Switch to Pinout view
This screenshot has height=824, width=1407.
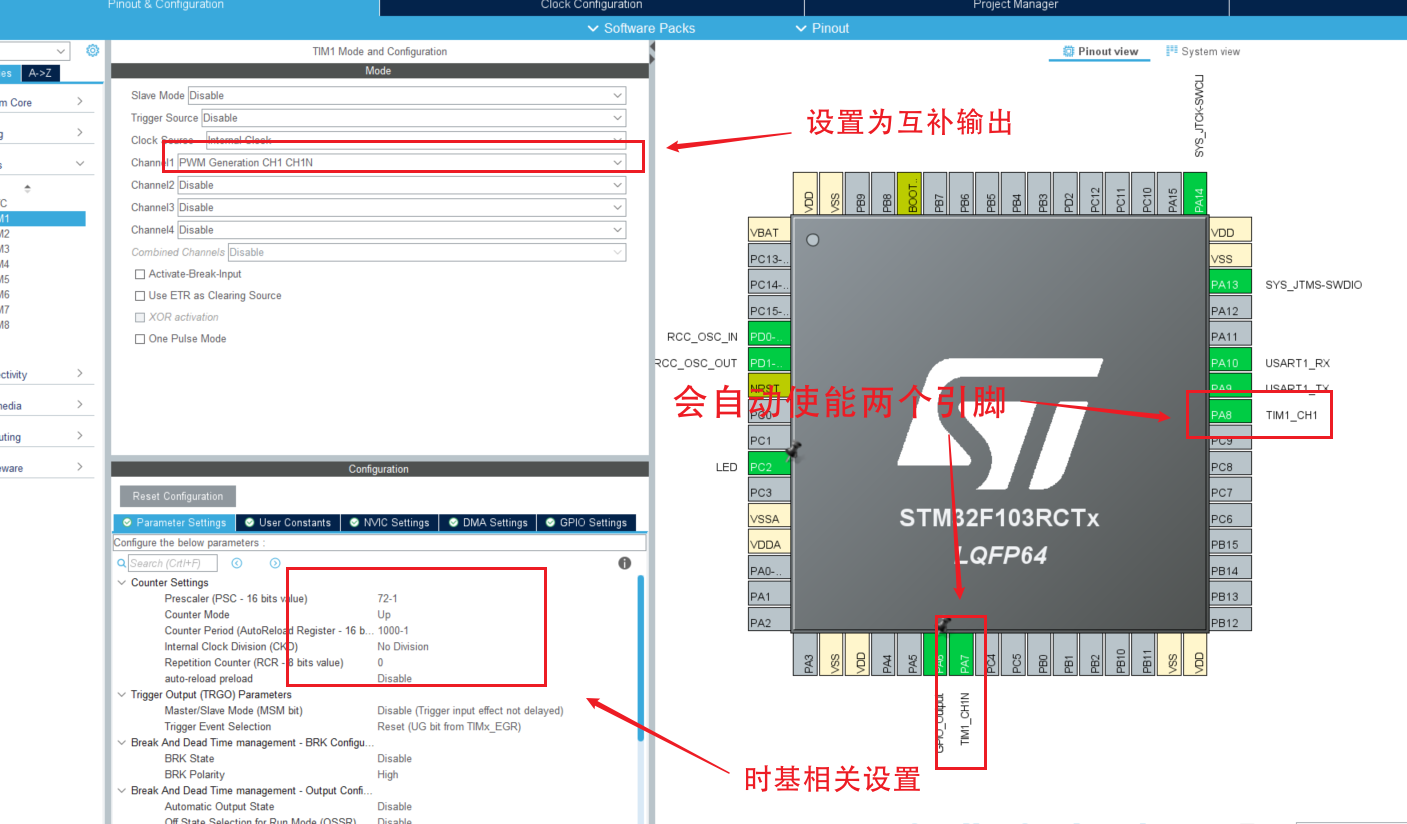pos(1100,51)
